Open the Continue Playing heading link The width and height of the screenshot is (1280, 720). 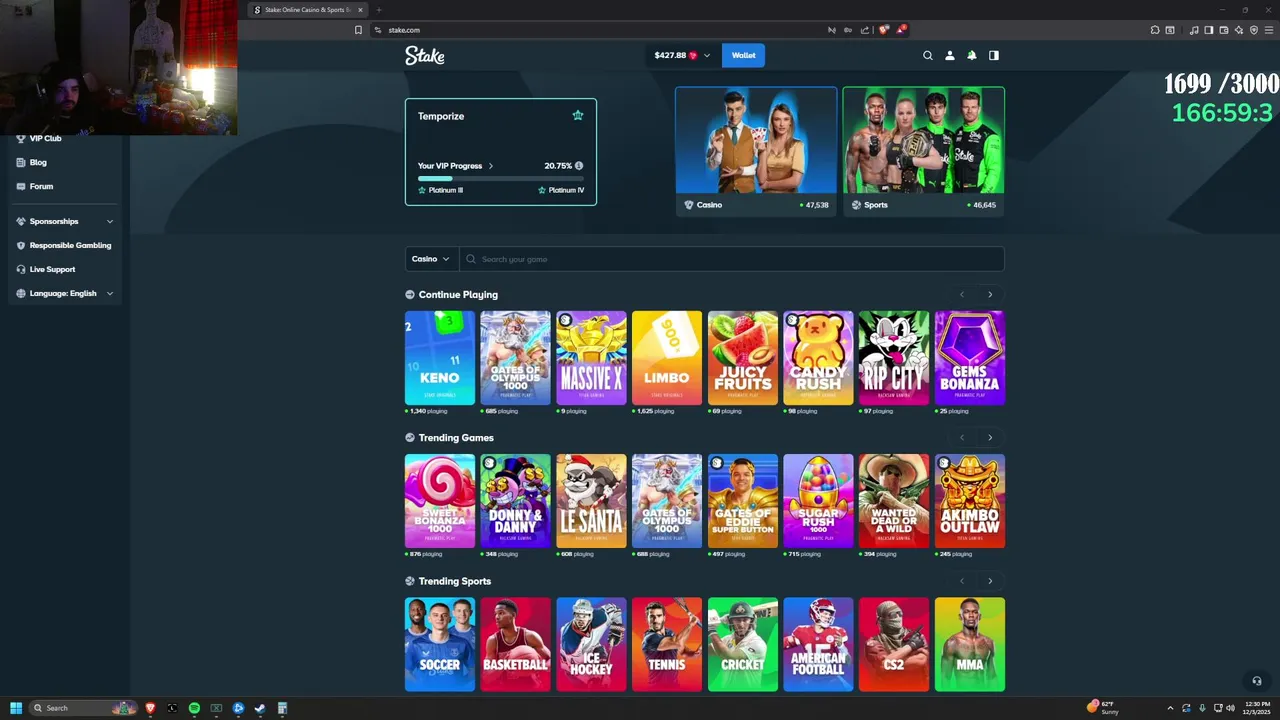tap(458, 294)
